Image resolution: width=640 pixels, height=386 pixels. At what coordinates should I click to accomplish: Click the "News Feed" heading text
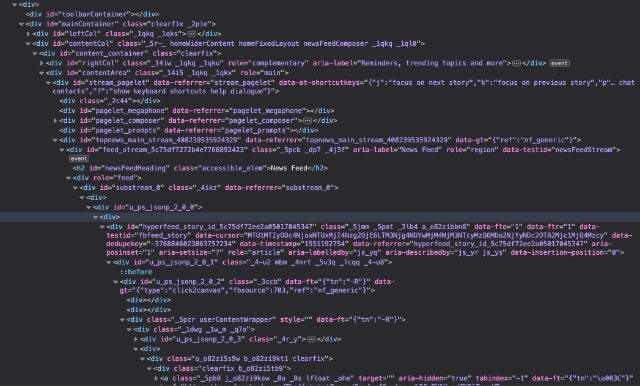click(x=289, y=168)
